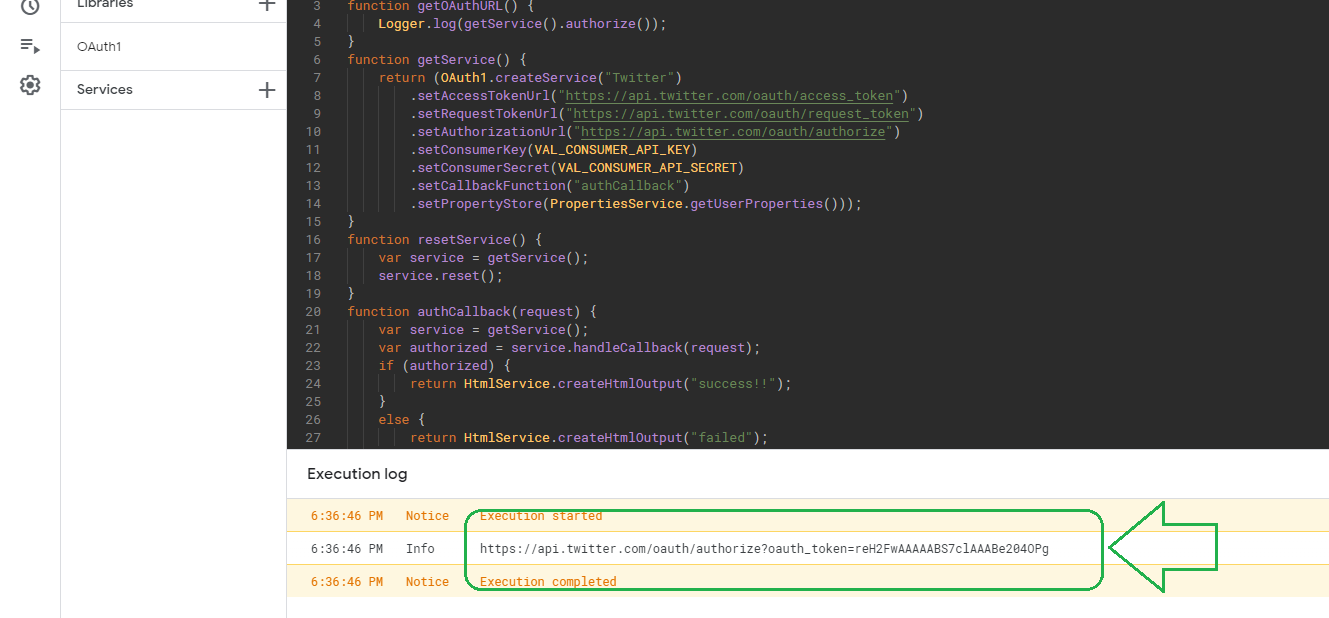Screen dimensions: 1329x618
Task: Click the Libraries section label
Action: [105, 5]
